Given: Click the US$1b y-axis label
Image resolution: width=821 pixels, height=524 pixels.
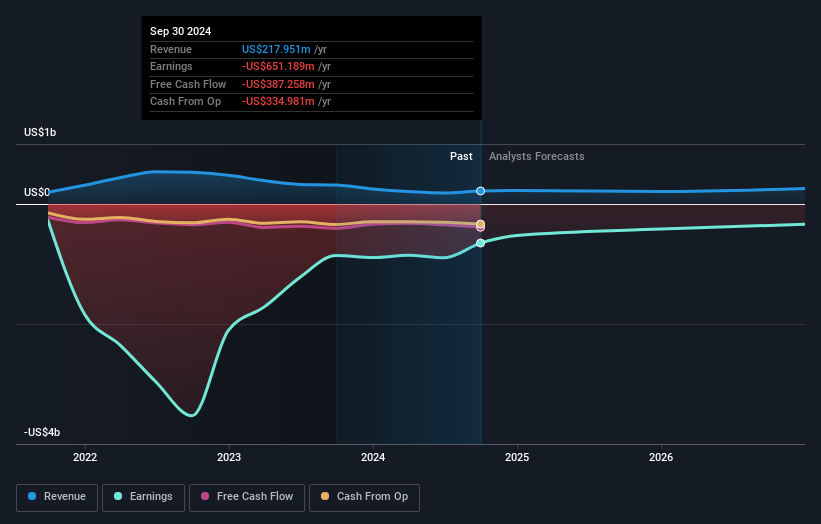Looking at the screenshot, I should [x=40, y=132].
